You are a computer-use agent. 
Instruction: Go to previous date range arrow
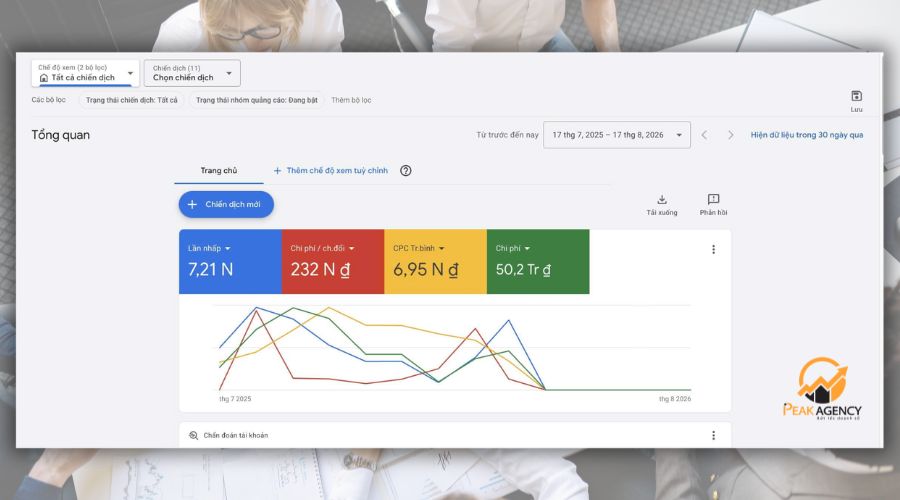pyautogui.click(x=704, y=135)
